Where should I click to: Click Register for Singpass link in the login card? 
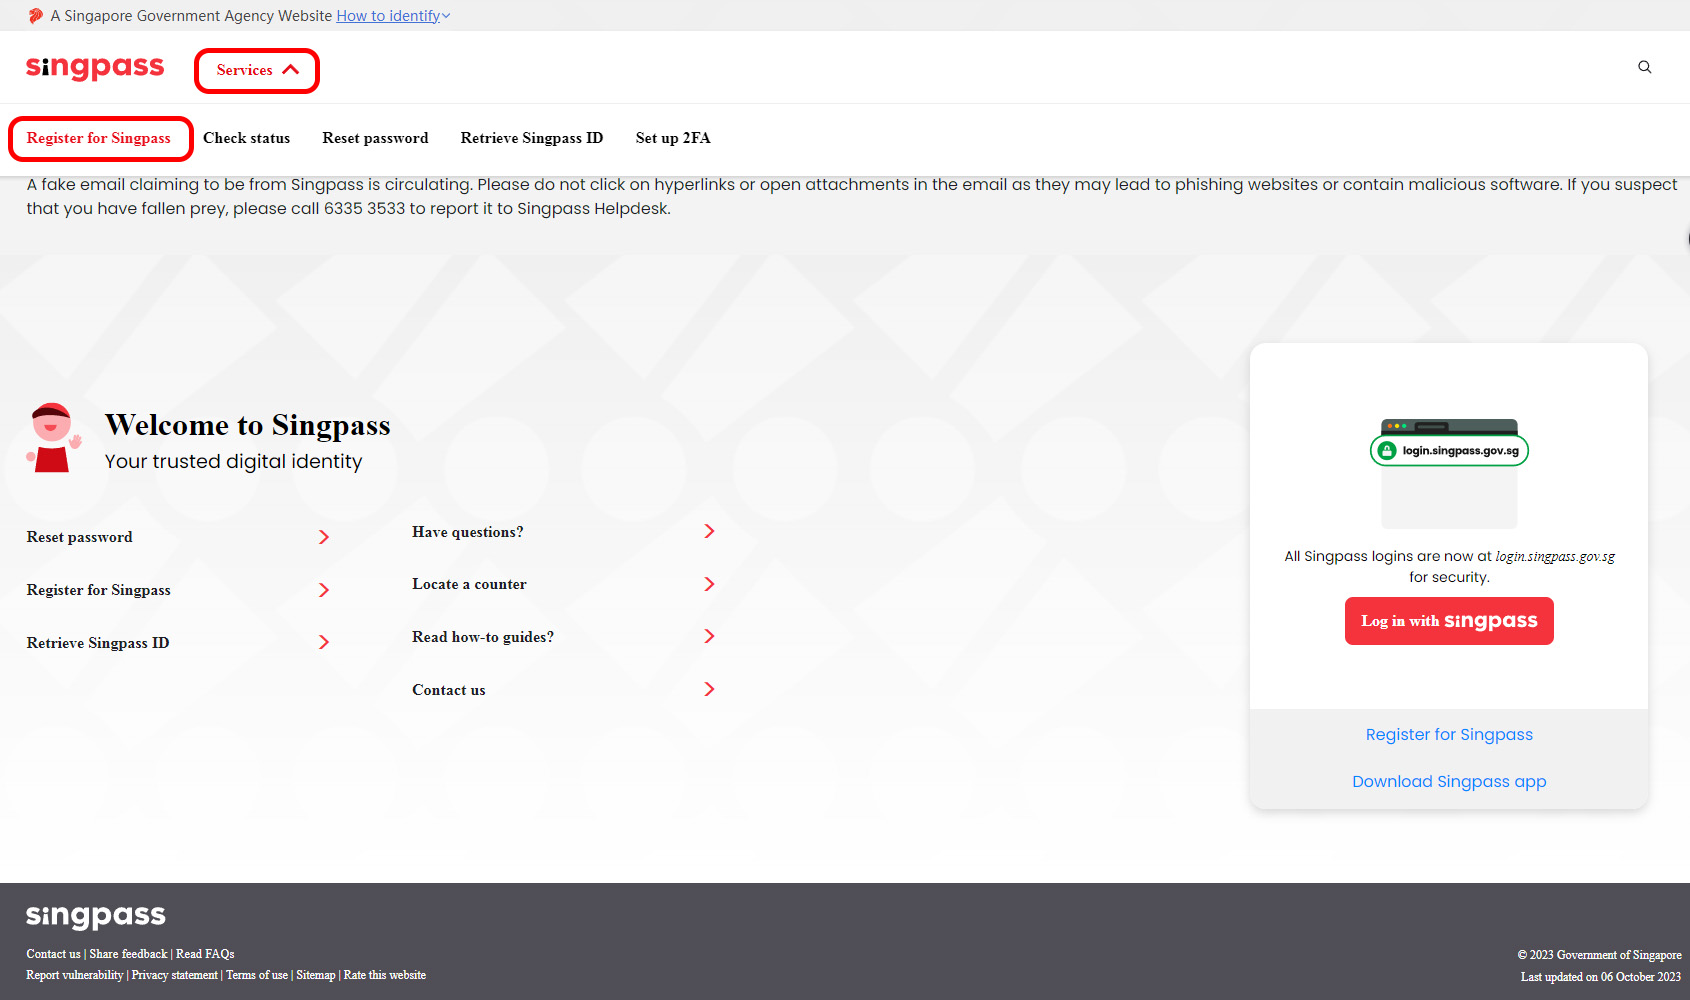pyautogui.click(x=1449, y=734)
